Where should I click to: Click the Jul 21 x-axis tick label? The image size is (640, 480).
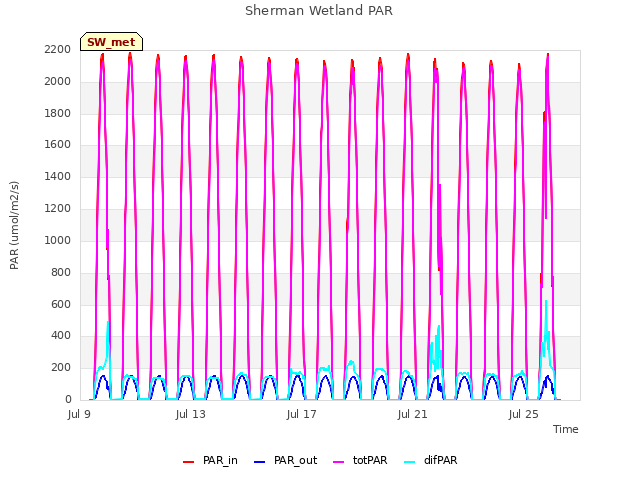[x=413, y=414]
